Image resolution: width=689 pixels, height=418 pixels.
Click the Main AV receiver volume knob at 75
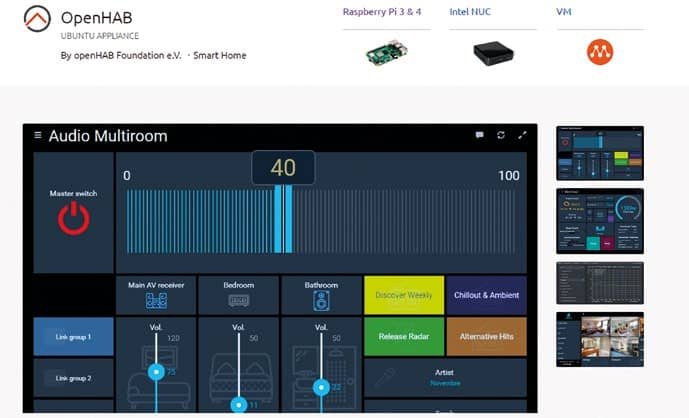pyautogui.click(x=156, y=372)
